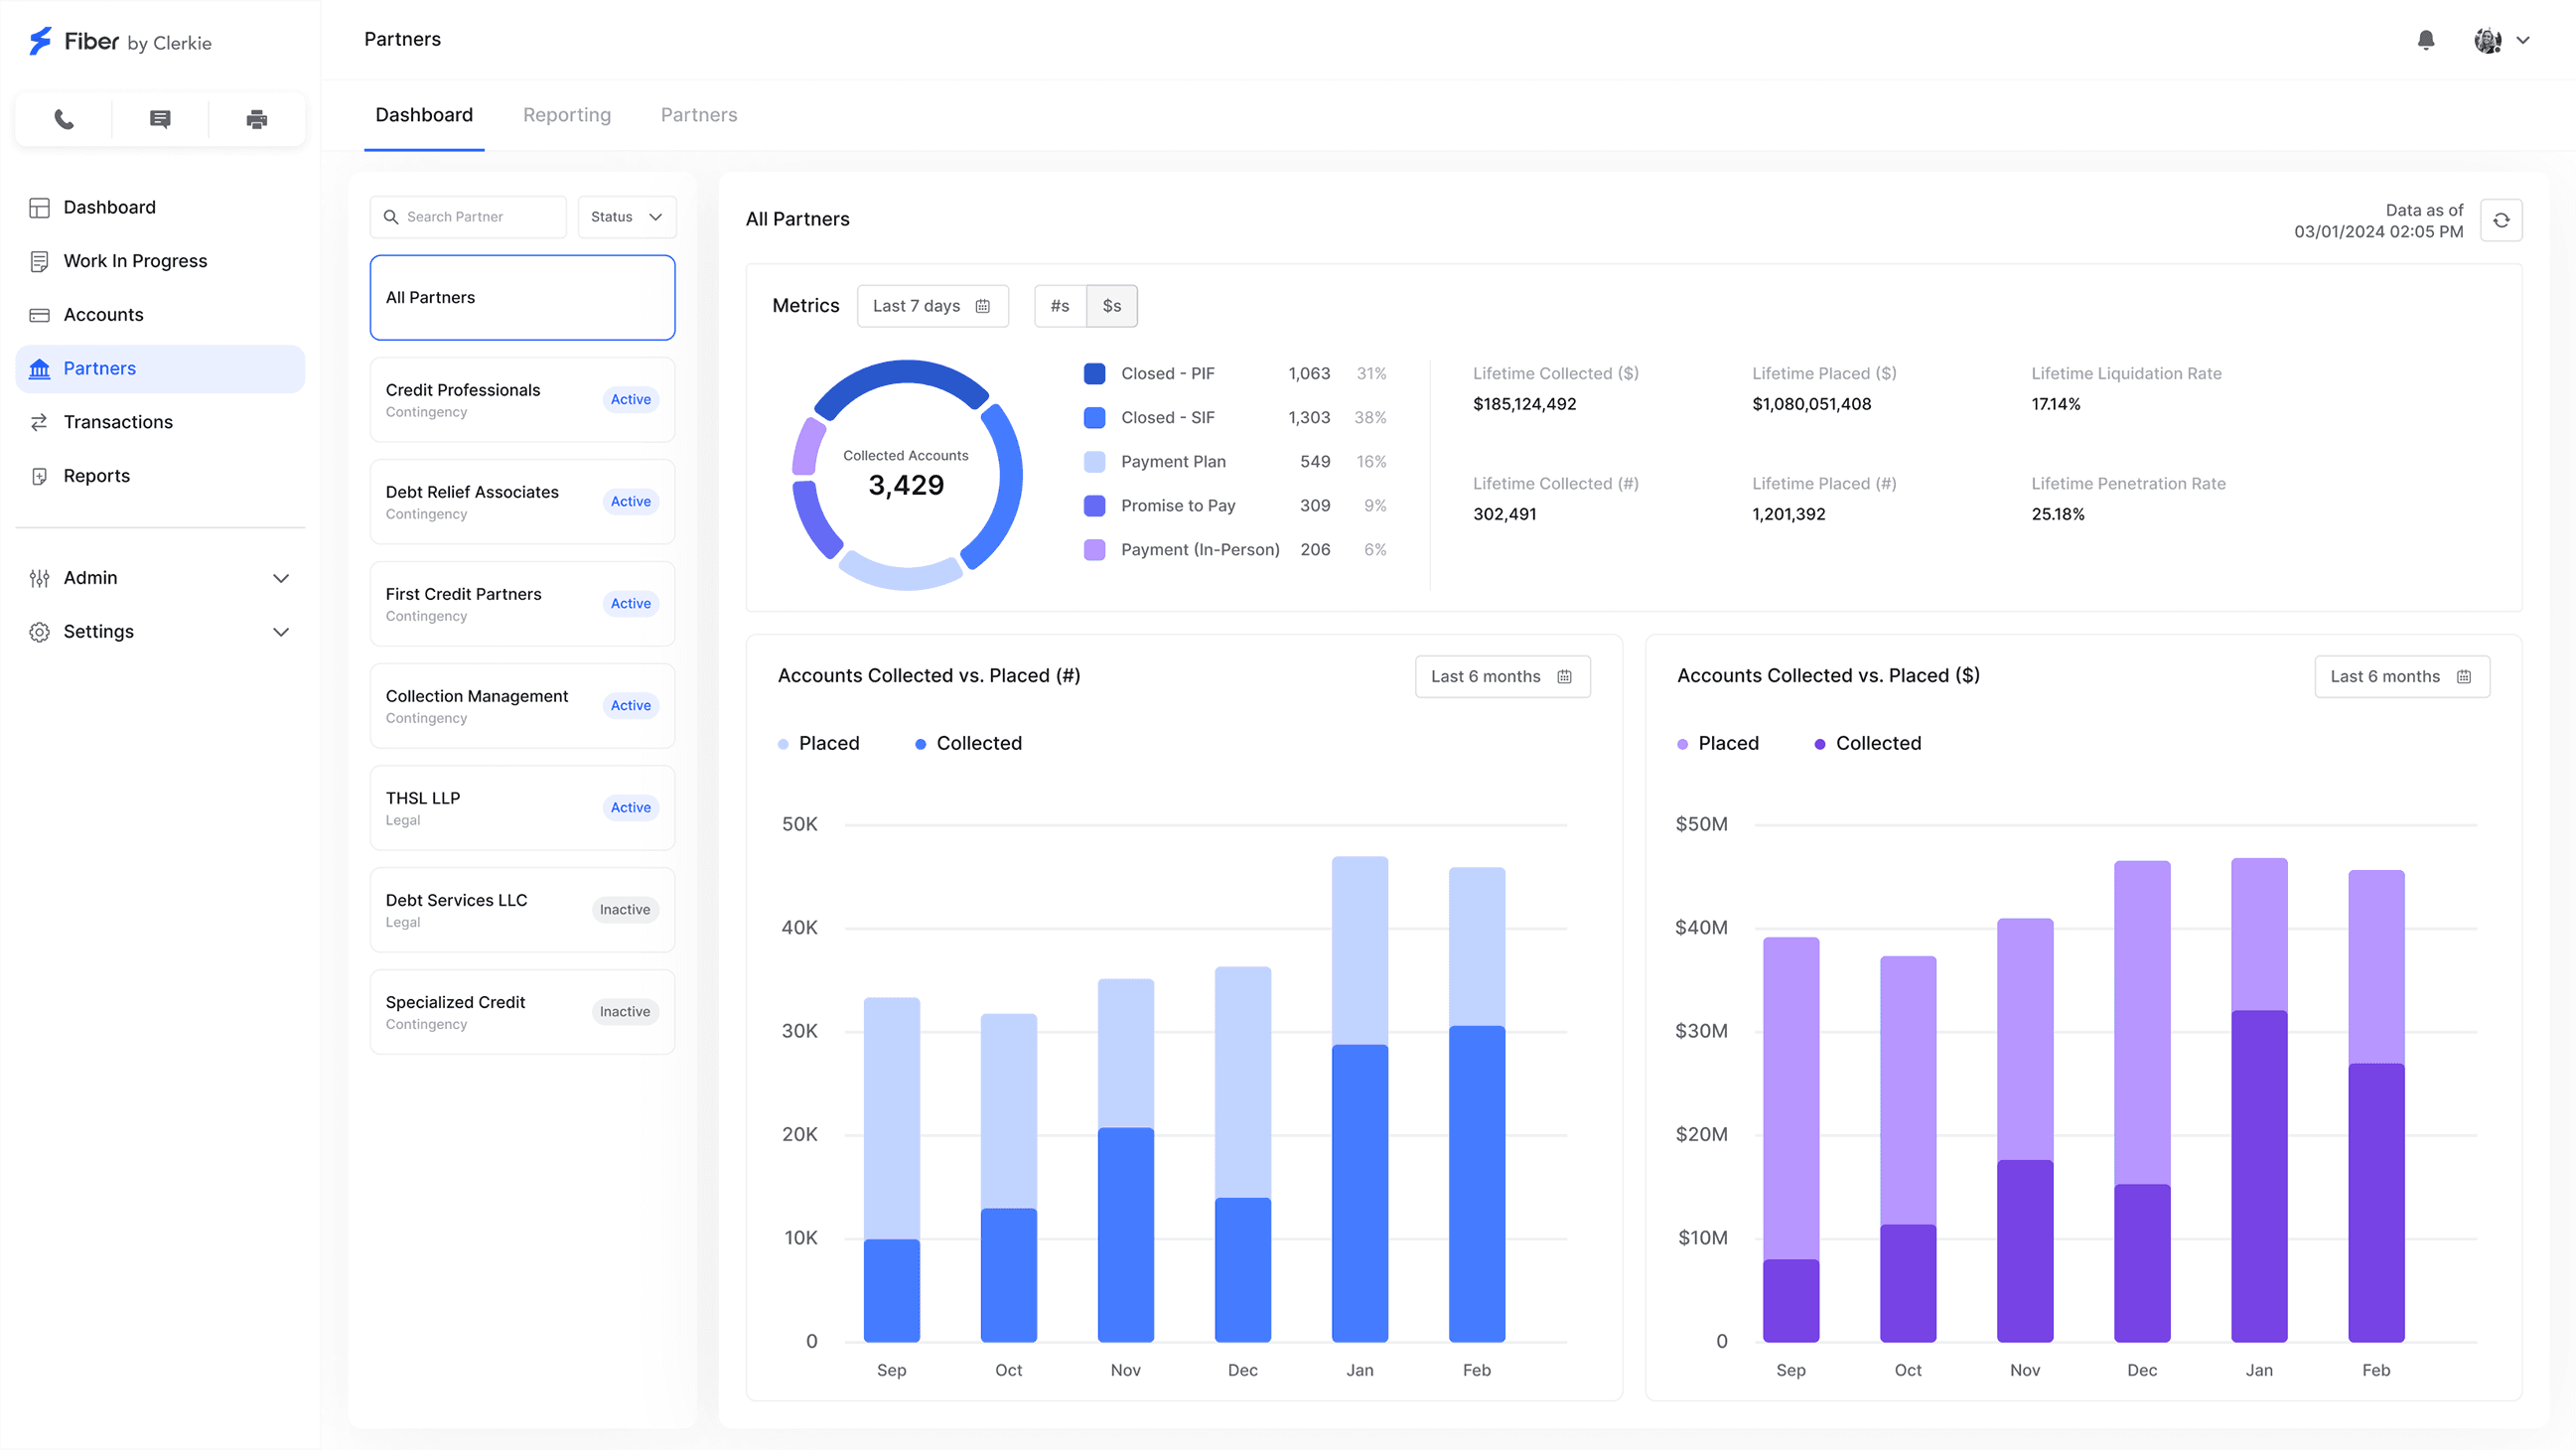The width and height of the screenshot is (2576, 1450).
Task: Expand the Admin menu section
Action: pyautogui.click(x=160, y=578)
